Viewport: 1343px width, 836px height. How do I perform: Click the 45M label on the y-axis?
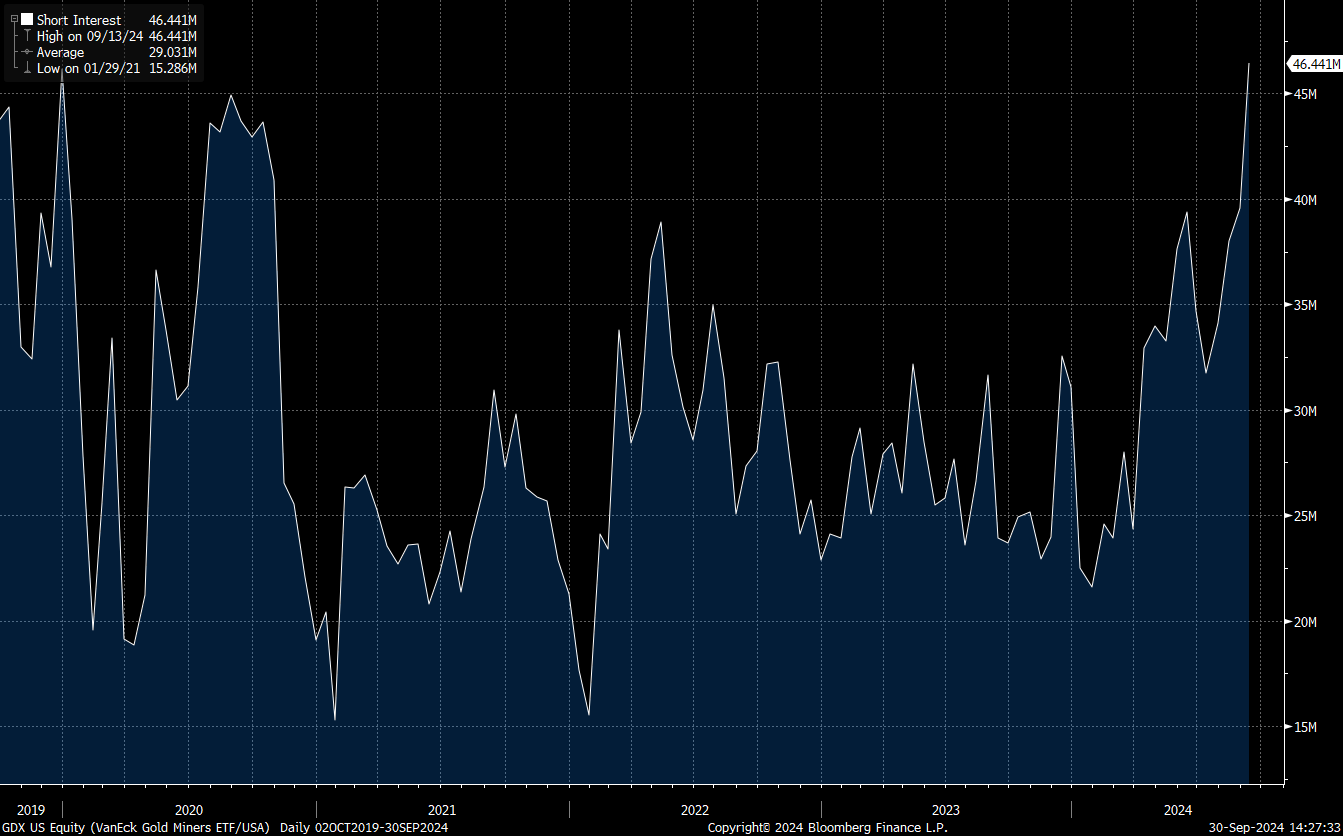click(1302, 94)
